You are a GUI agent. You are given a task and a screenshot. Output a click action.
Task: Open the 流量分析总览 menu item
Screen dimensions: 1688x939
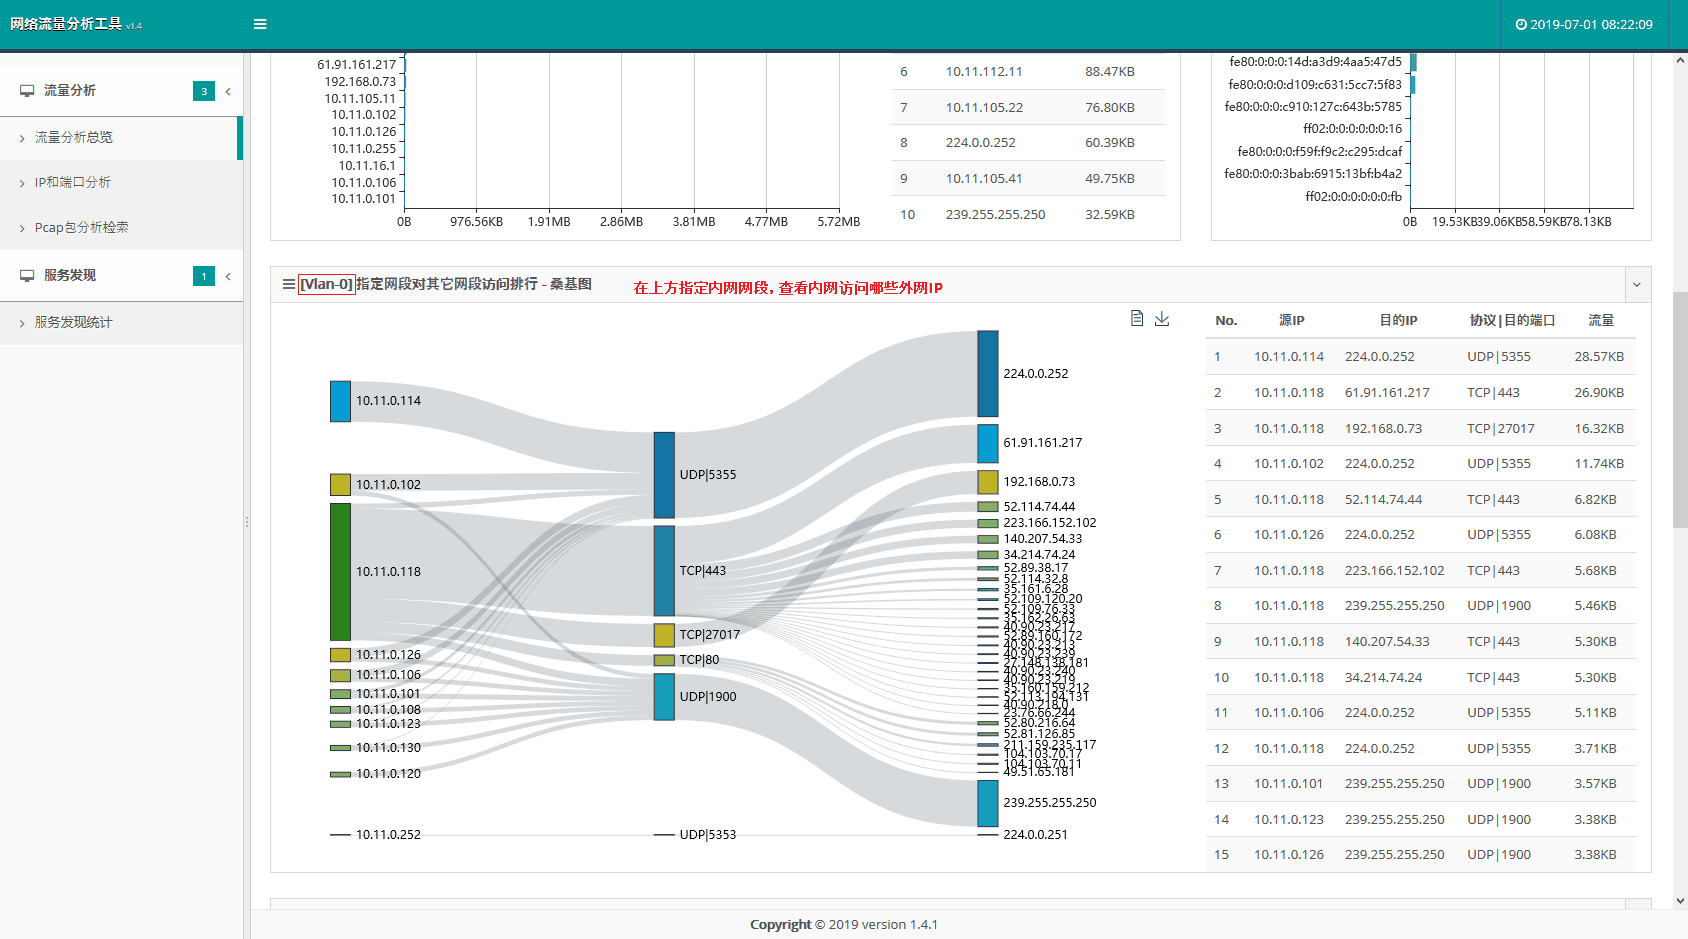point(74,138)
